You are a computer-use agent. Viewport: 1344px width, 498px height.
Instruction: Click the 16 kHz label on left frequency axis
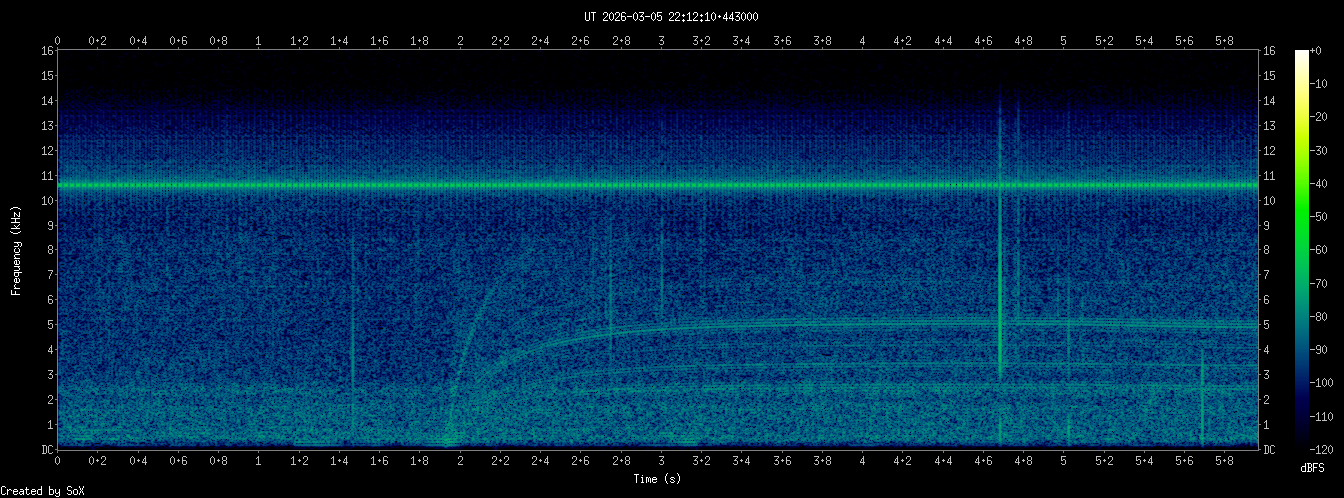coord(46,51)
